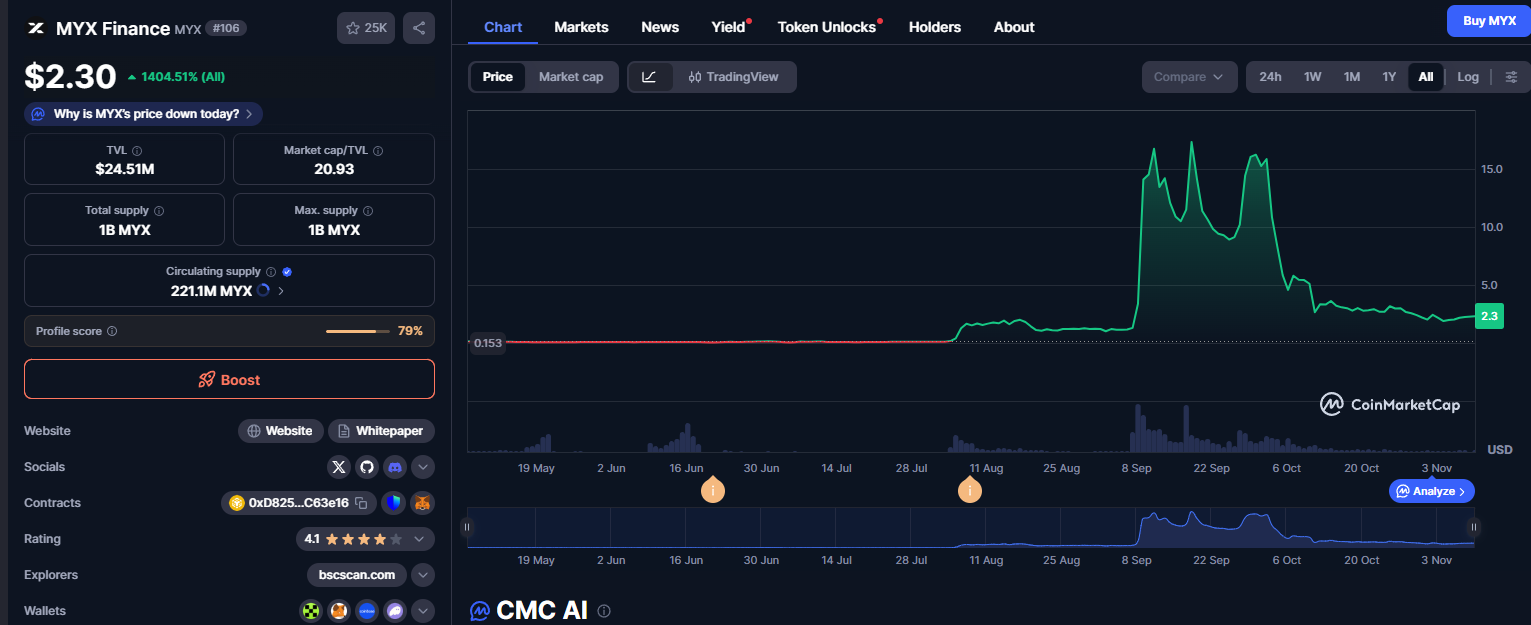This screenshot has width=1531, height=625.
Task: Click the blue shield icon beside contract
Action: [x=393, y=503]
